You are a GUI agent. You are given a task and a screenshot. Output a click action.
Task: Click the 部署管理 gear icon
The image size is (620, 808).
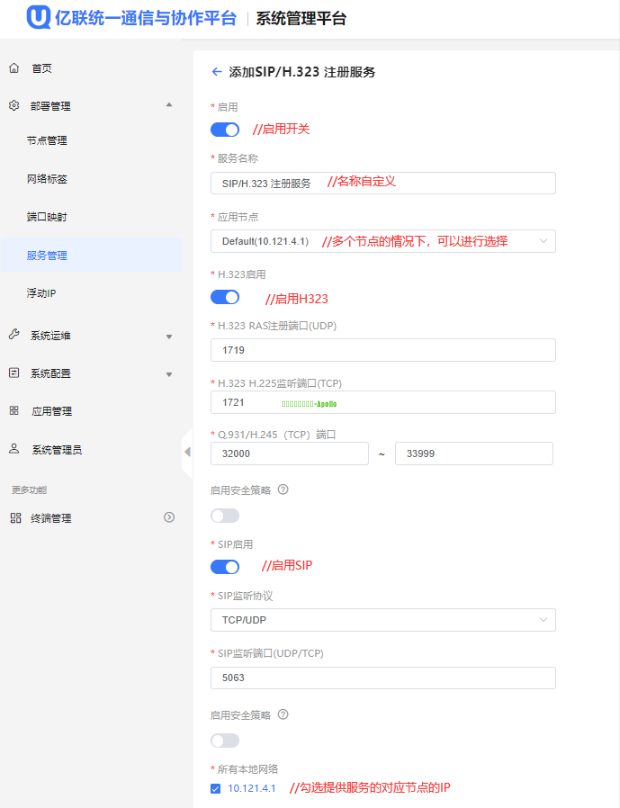point(14,106)
